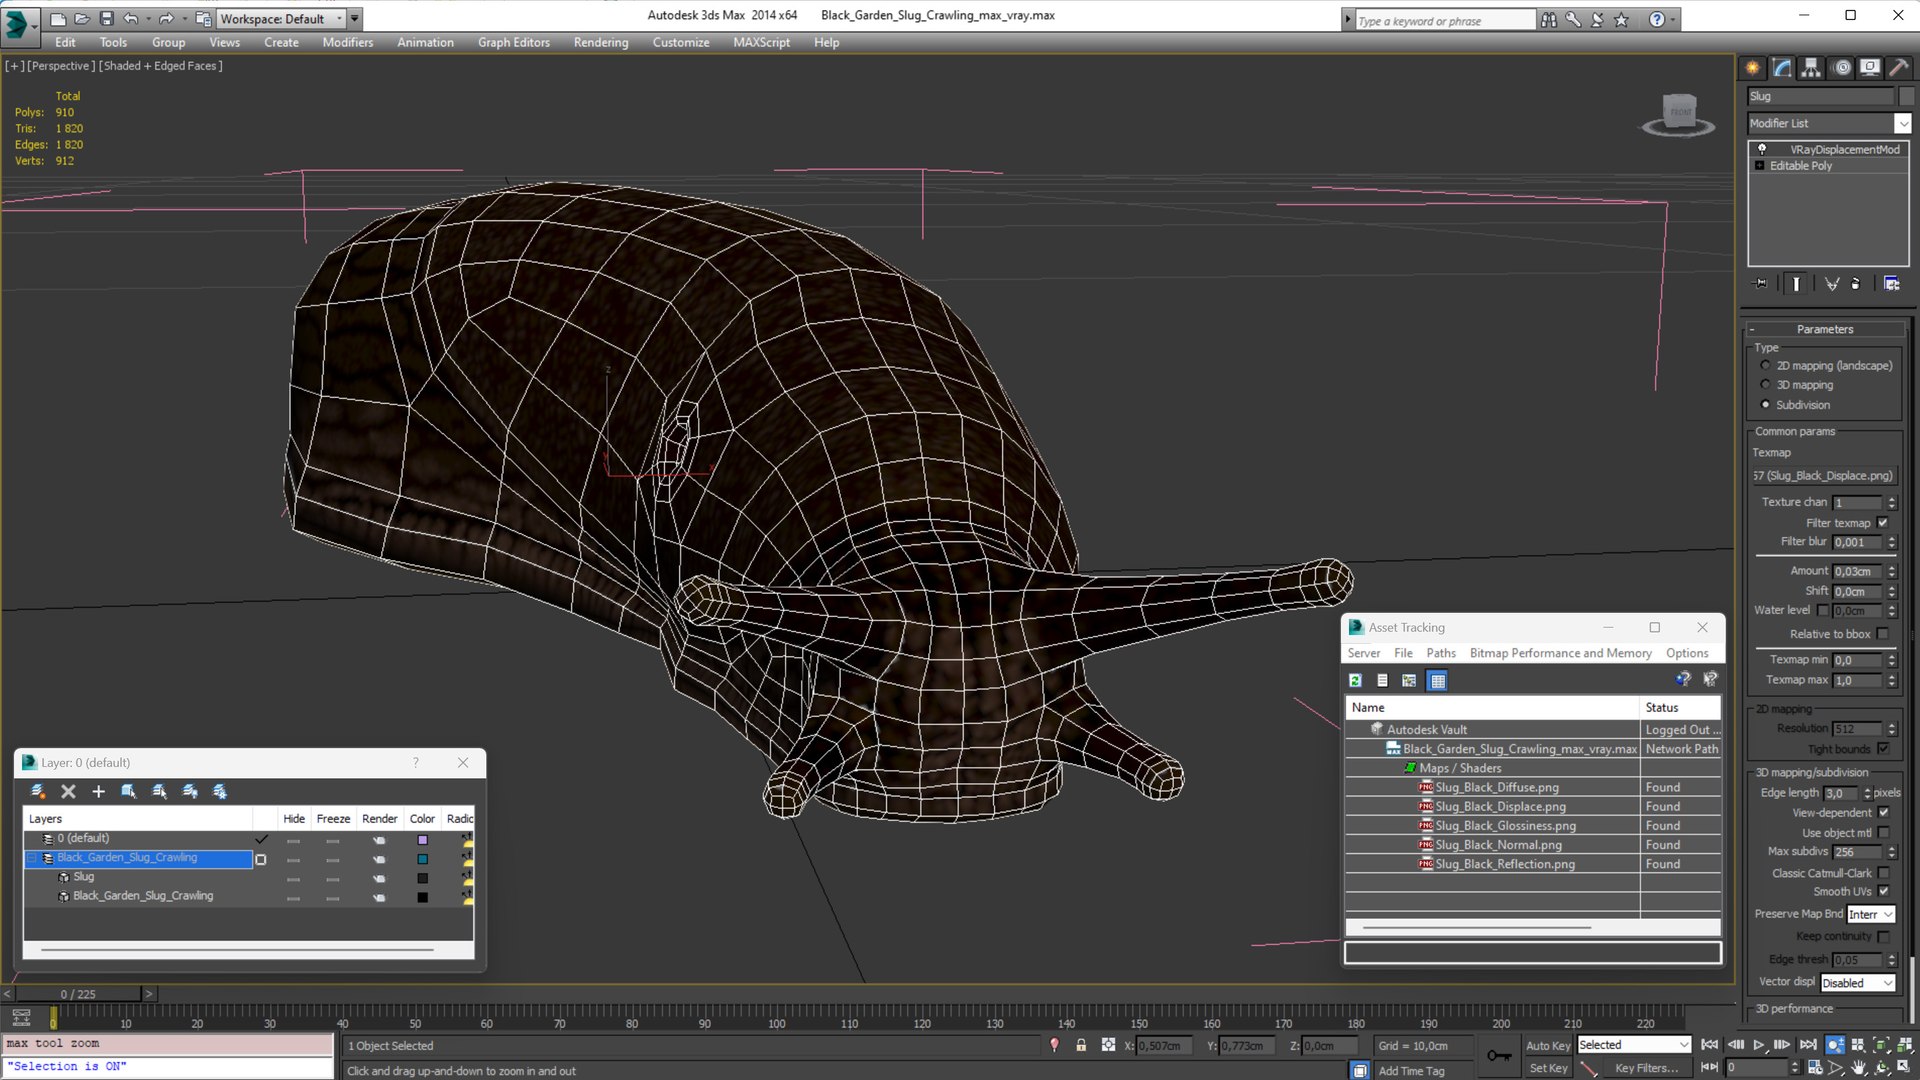Screen dimensions: 1920x1080
Task: Open the Graph Editors menu
Action: click(x=514, y=42)
